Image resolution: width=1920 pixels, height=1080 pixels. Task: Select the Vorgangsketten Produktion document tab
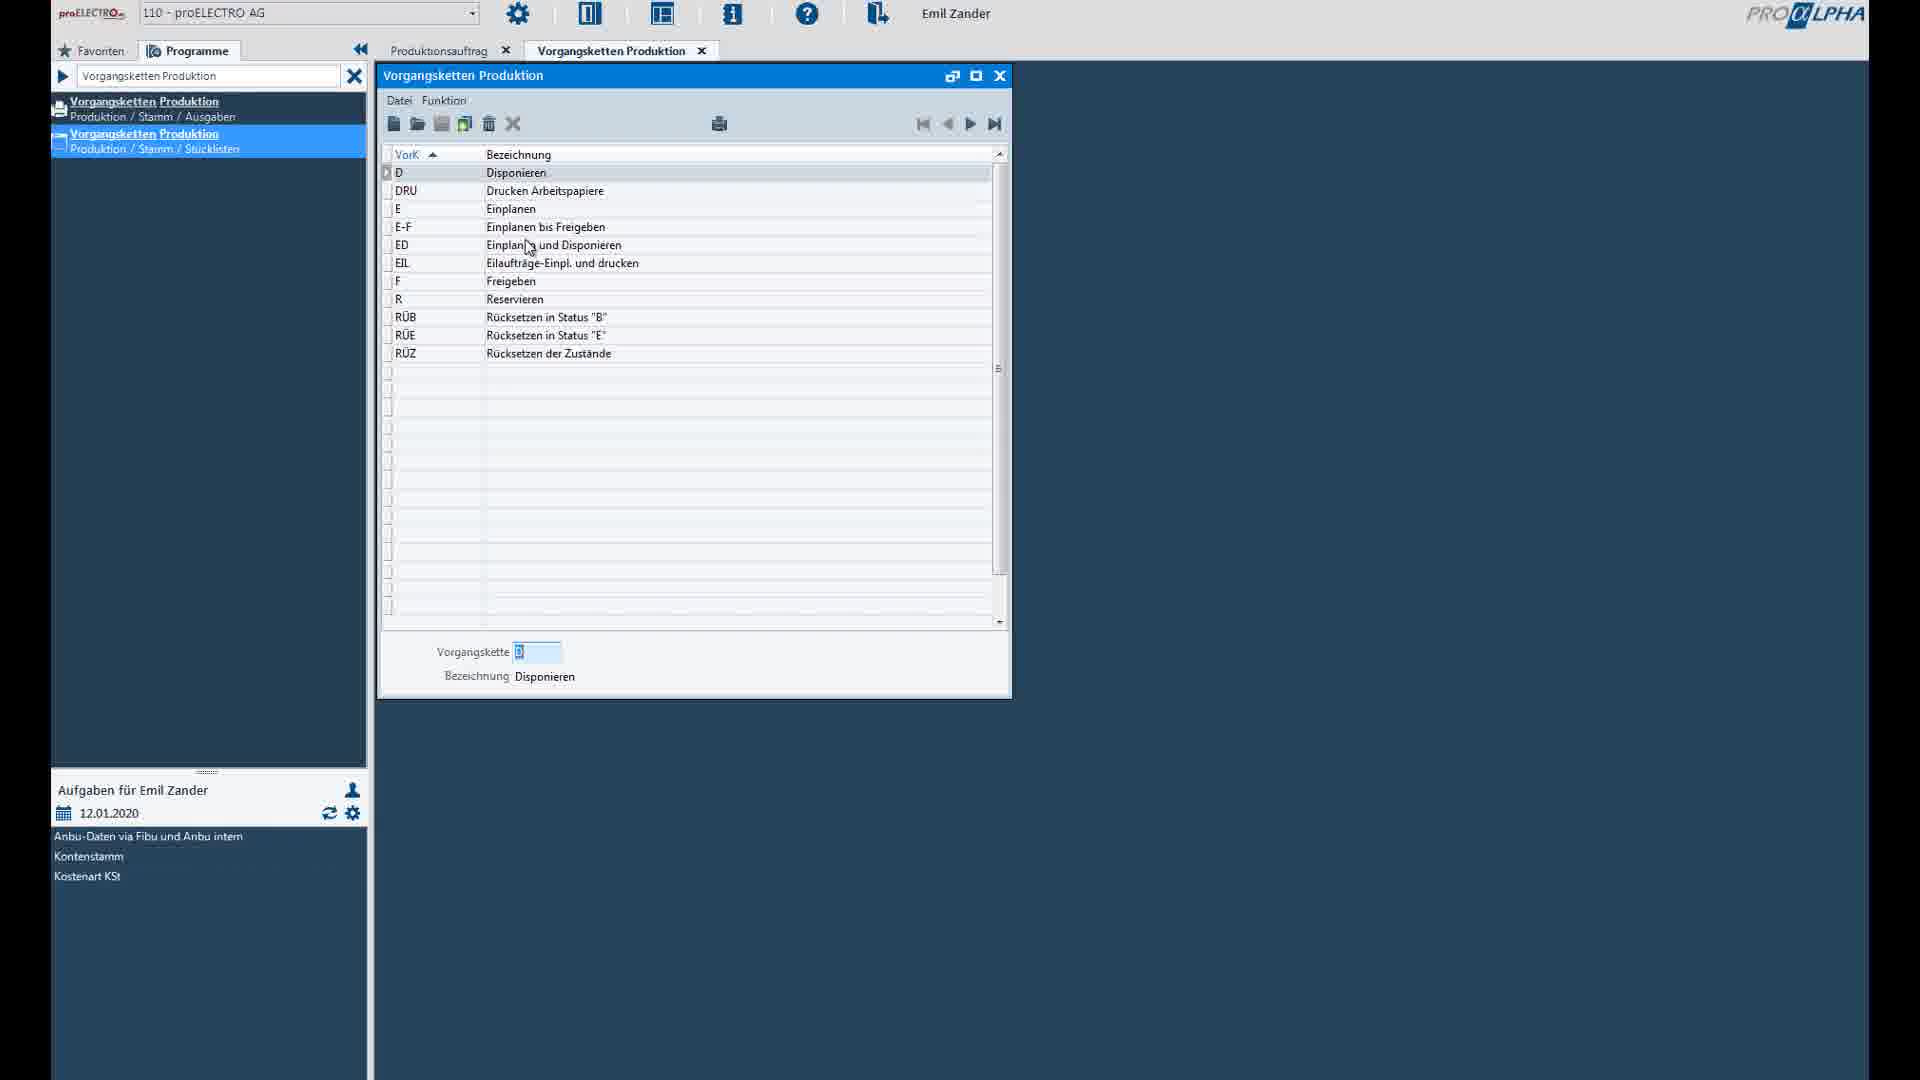click(x=611, y=51)
